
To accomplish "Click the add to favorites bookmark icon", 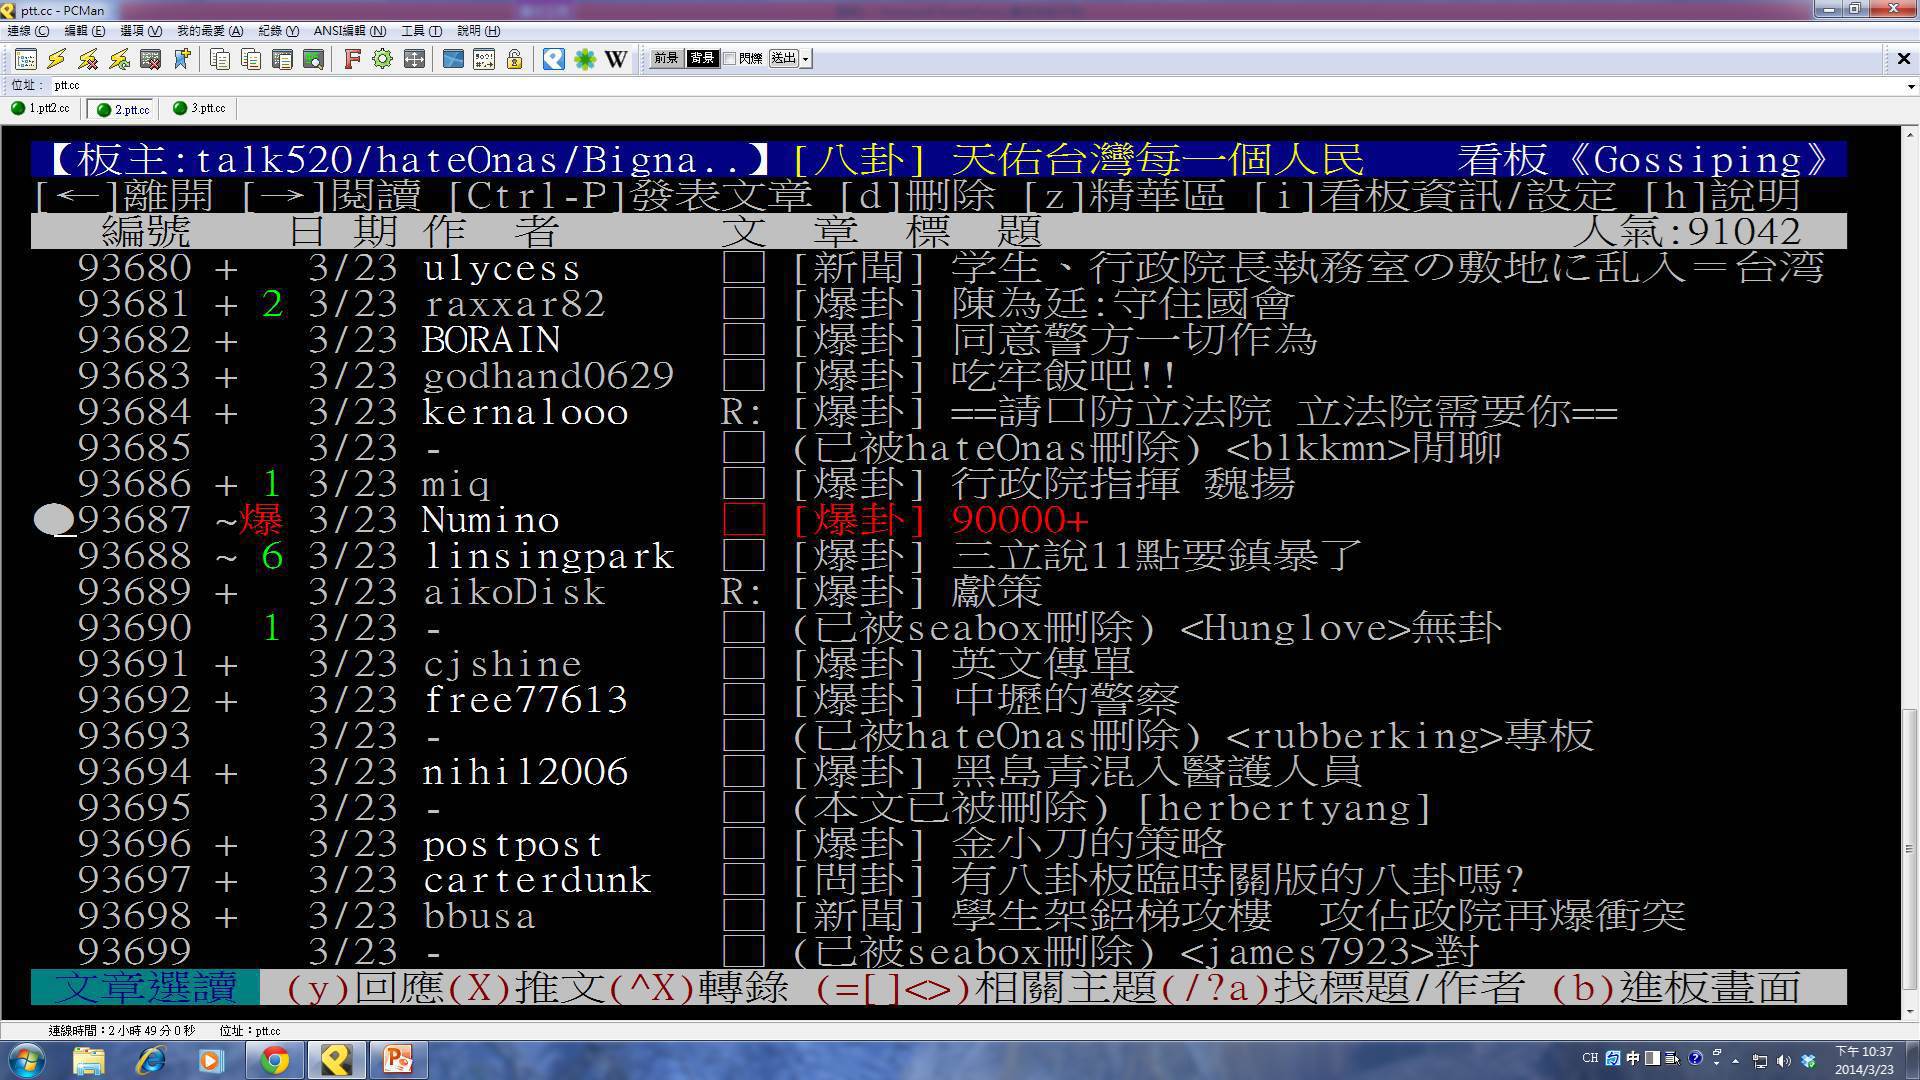I will tap(182, 59).
